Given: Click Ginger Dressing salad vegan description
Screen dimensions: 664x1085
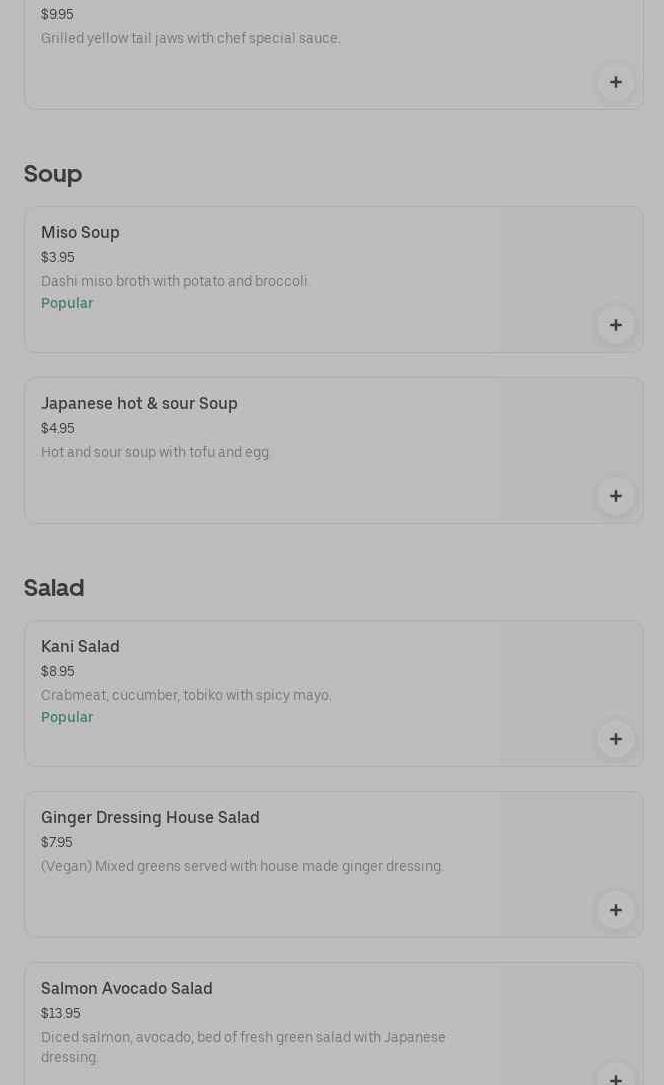Looking at the screenshot, I should pos(242,866).
